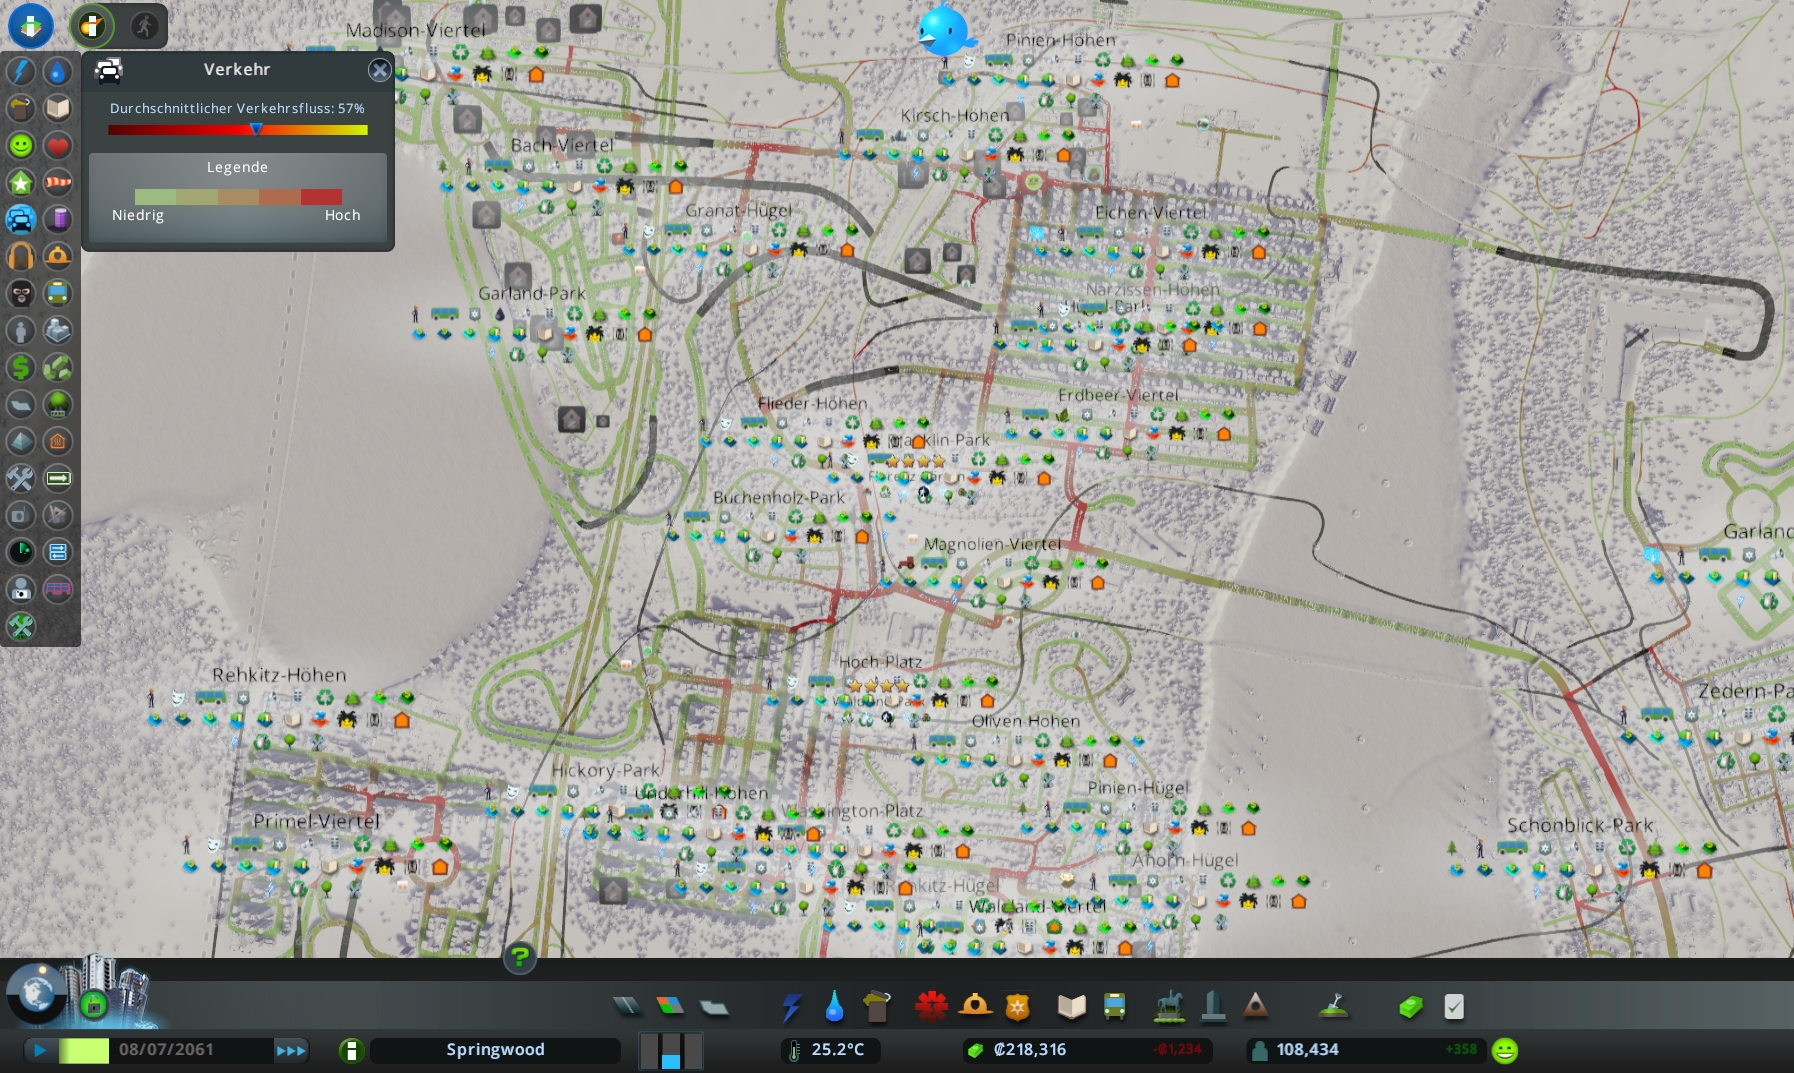Open the Garbage build menu
The width and height of the screenshot is (1794, 1073).
(876, 1006)
